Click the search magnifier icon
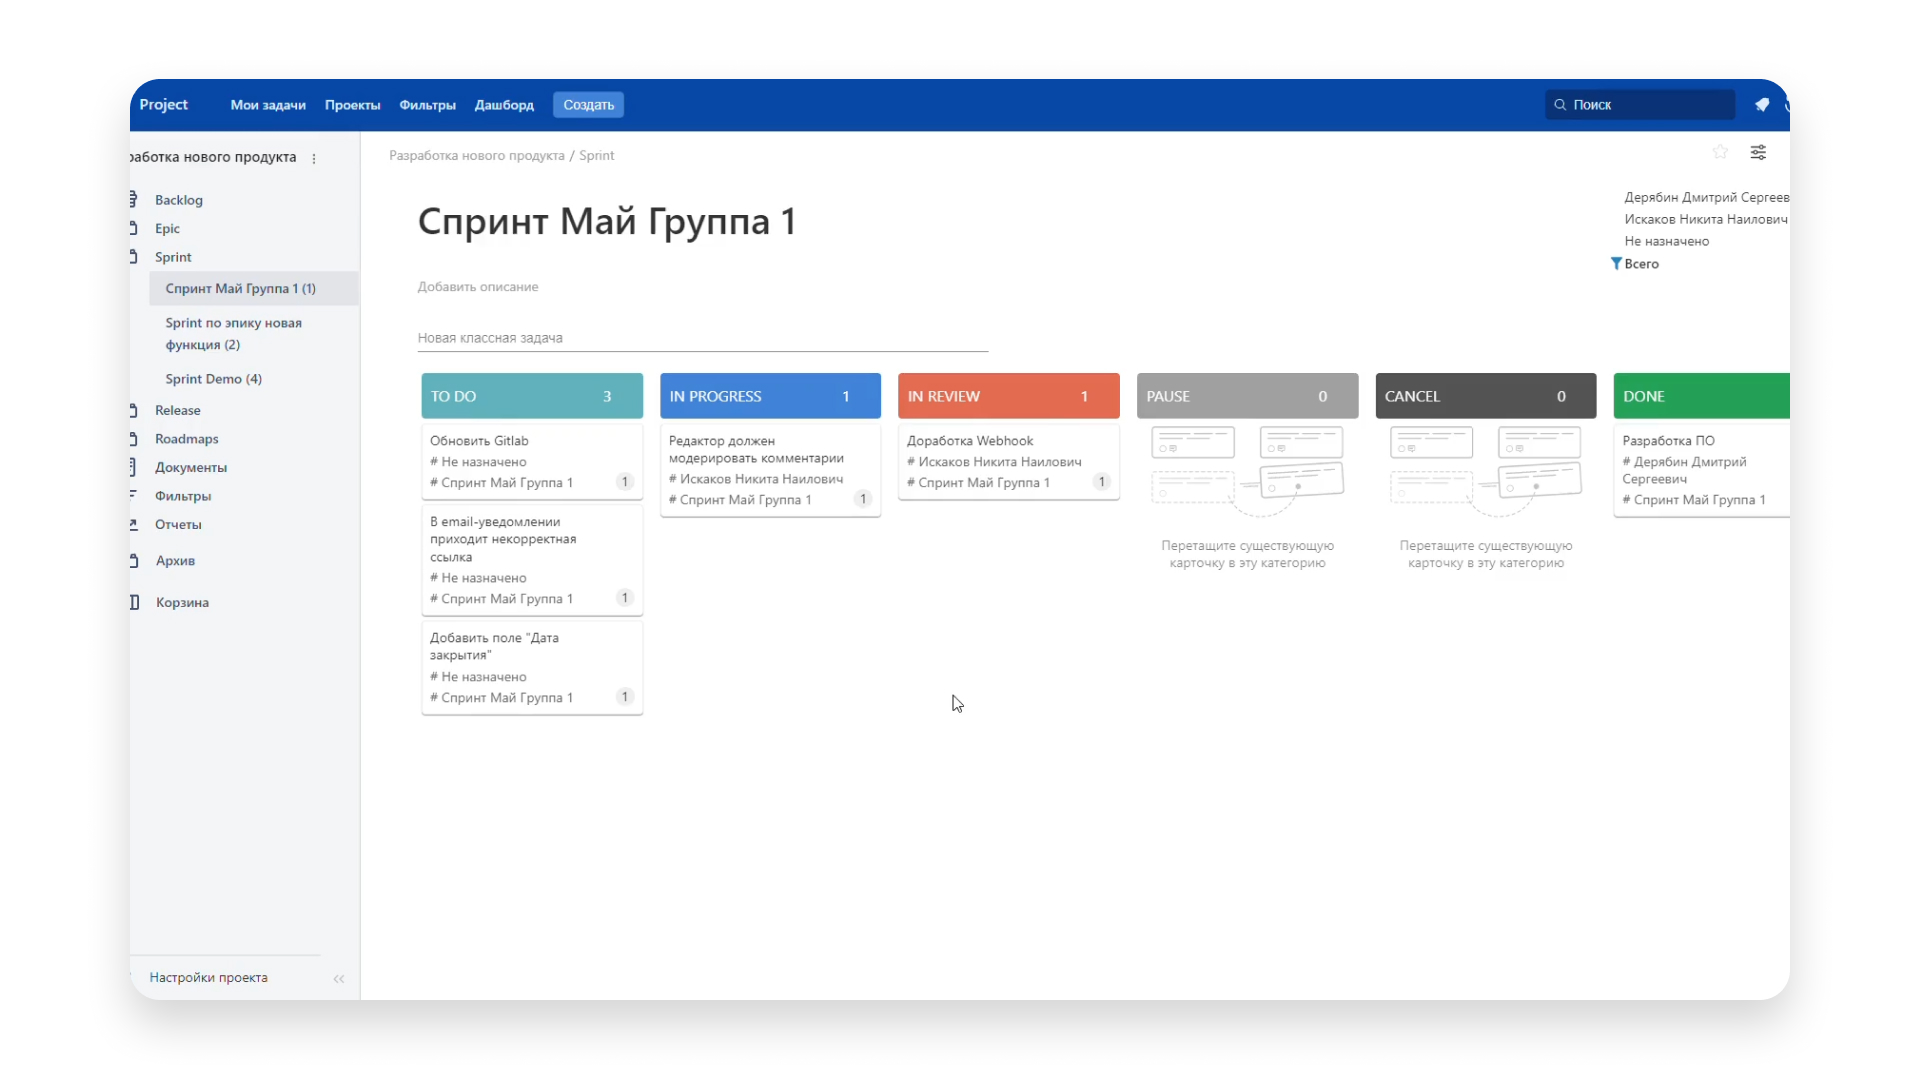This screenshot has height=1080, width=1920. (x=1560, y=105)
